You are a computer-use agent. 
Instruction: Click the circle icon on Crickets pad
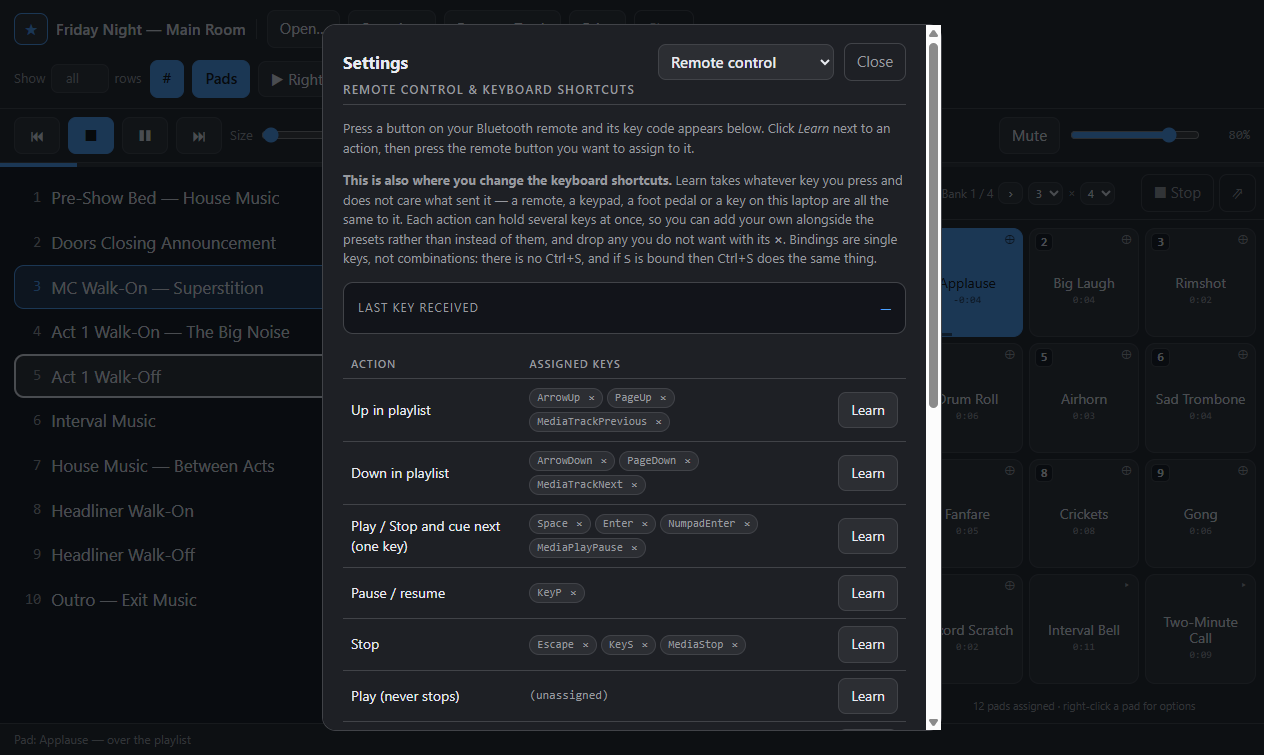click(1127, 471)
